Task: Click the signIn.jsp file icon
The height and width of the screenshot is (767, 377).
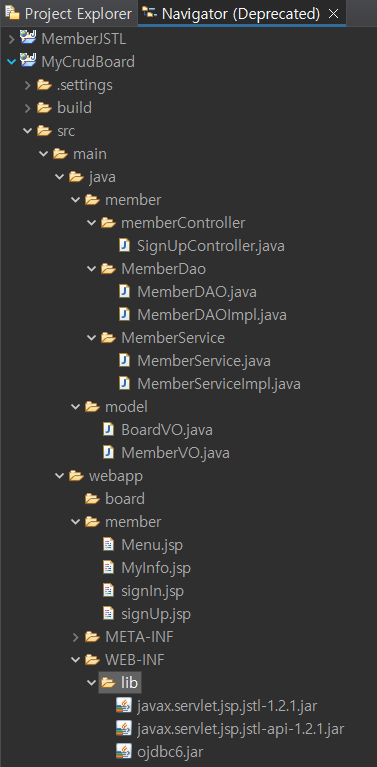Action: pyautogui.click(x=109, y=590)
